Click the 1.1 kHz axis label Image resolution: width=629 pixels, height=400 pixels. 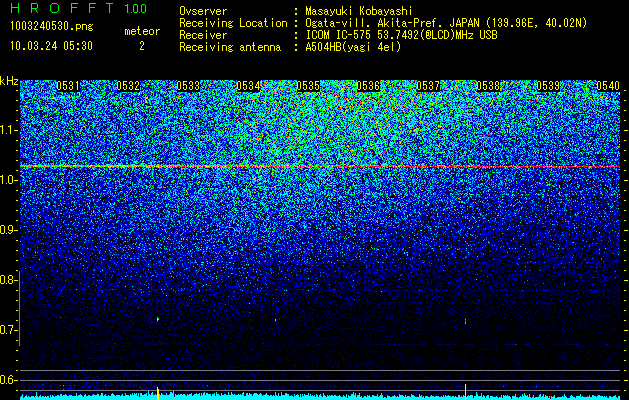click(7, 130)
